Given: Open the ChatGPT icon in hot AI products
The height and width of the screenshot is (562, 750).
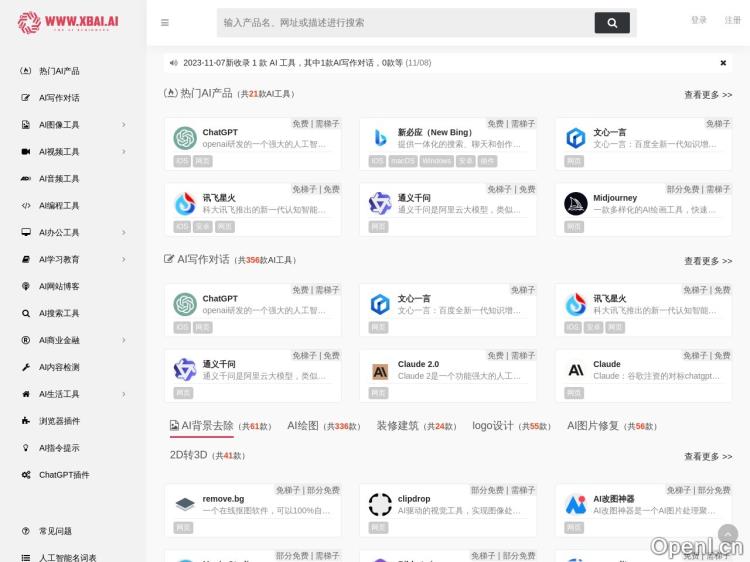Looking at the screenshot, I should pyautogui.click(x=185, y=138).
